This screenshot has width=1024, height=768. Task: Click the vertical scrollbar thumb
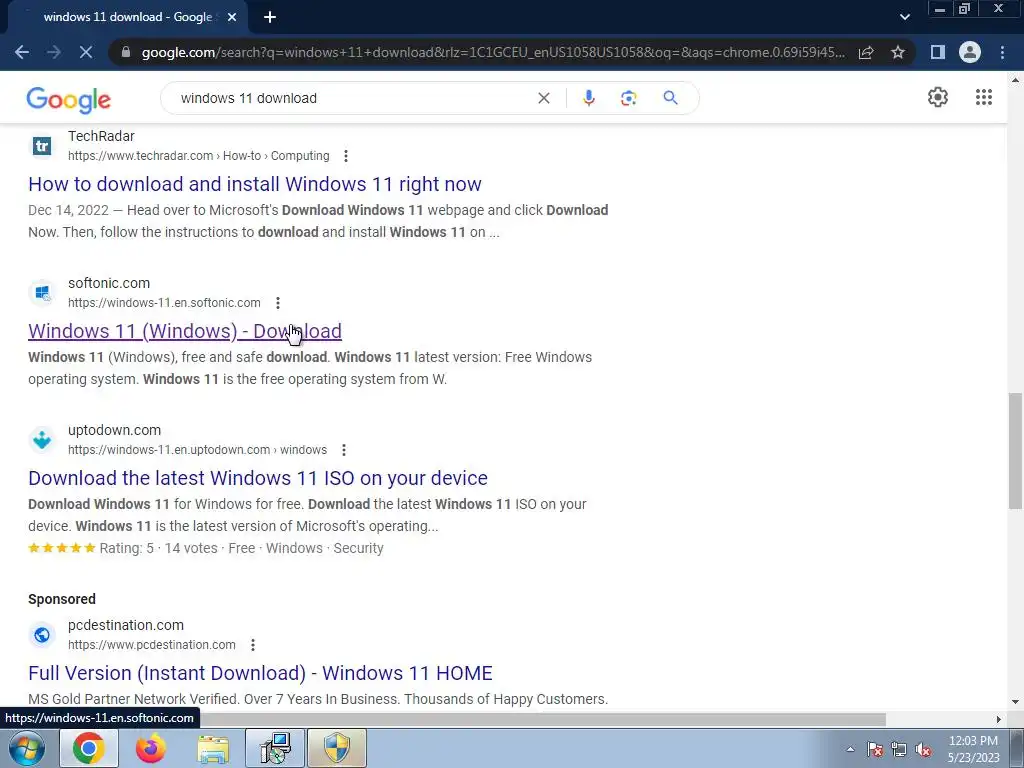click(1016, 451)
